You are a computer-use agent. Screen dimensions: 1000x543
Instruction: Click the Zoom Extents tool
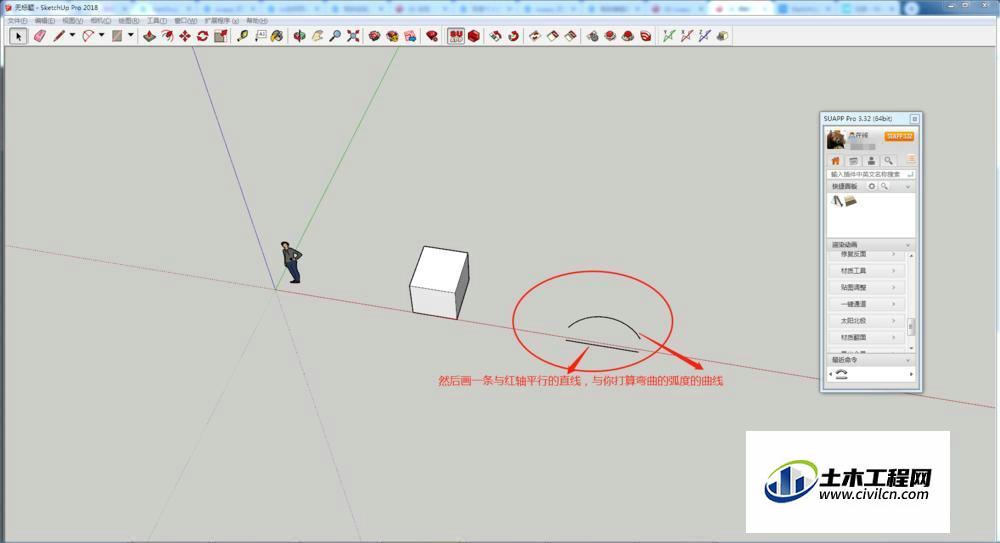click(x=353, y=36)
